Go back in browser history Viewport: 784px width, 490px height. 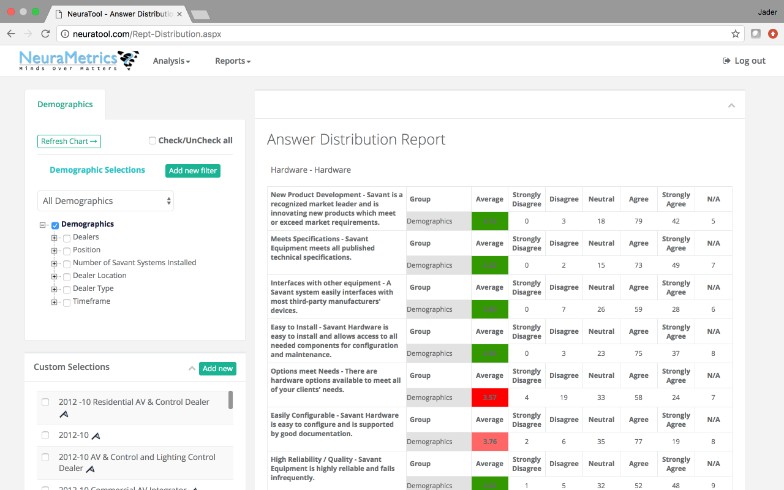point(11,34)
